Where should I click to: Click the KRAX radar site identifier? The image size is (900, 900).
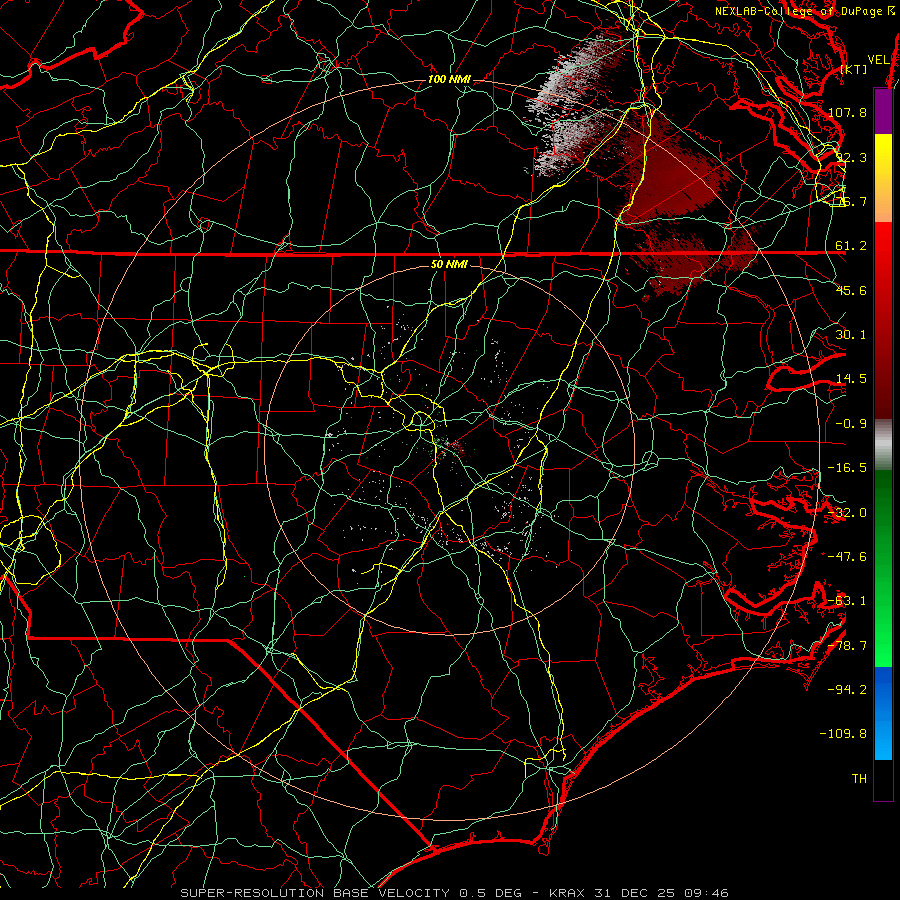click(567, 893)
